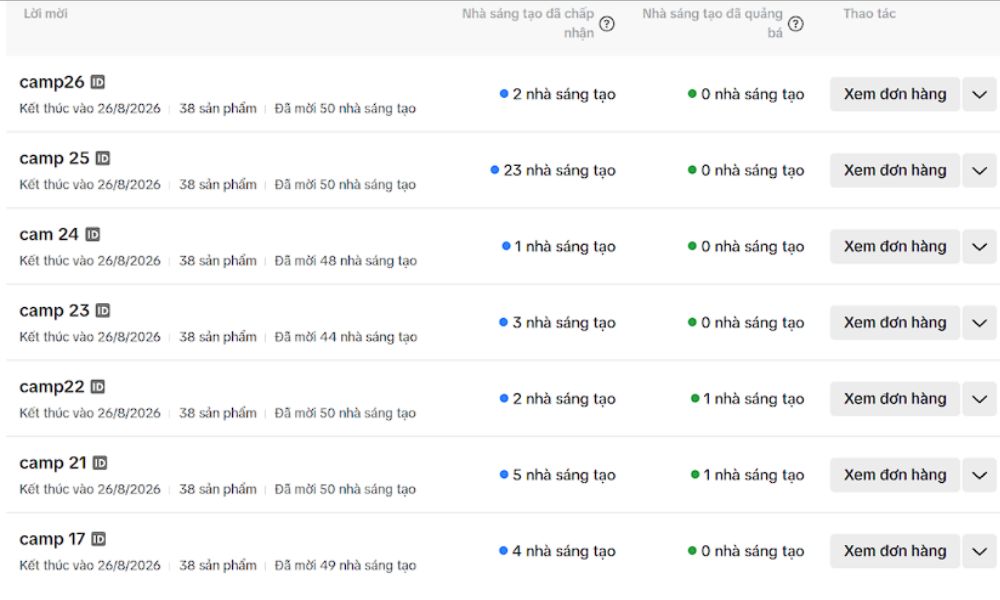Click 'Đã mời 44 nhà sáng tạo' text
This screenshot has width=1000, height=600.
(x=346, y=337)
